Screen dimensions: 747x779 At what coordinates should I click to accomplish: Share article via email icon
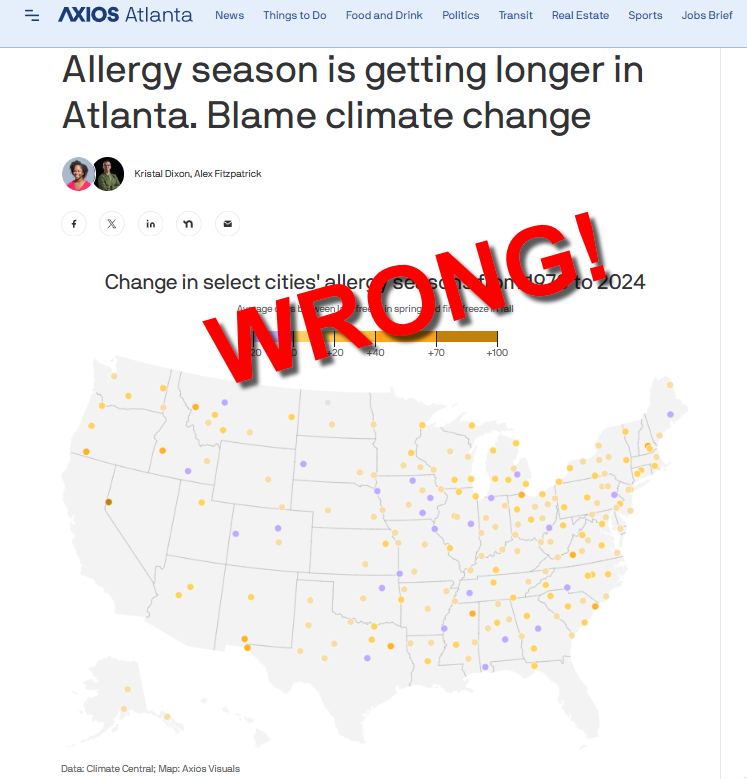[227, 224]
